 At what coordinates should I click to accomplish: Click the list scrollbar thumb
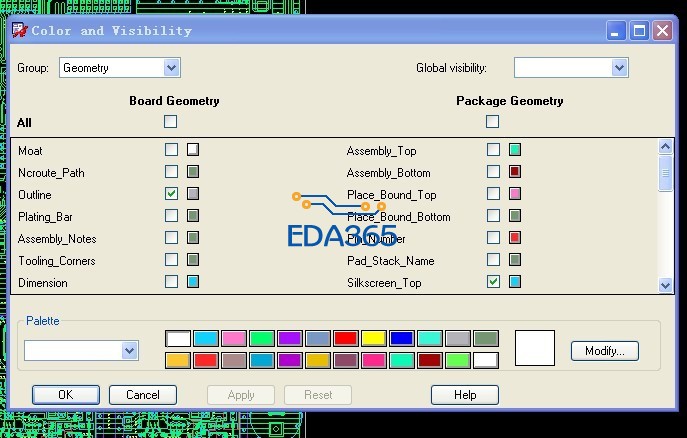tap(666, 173)
